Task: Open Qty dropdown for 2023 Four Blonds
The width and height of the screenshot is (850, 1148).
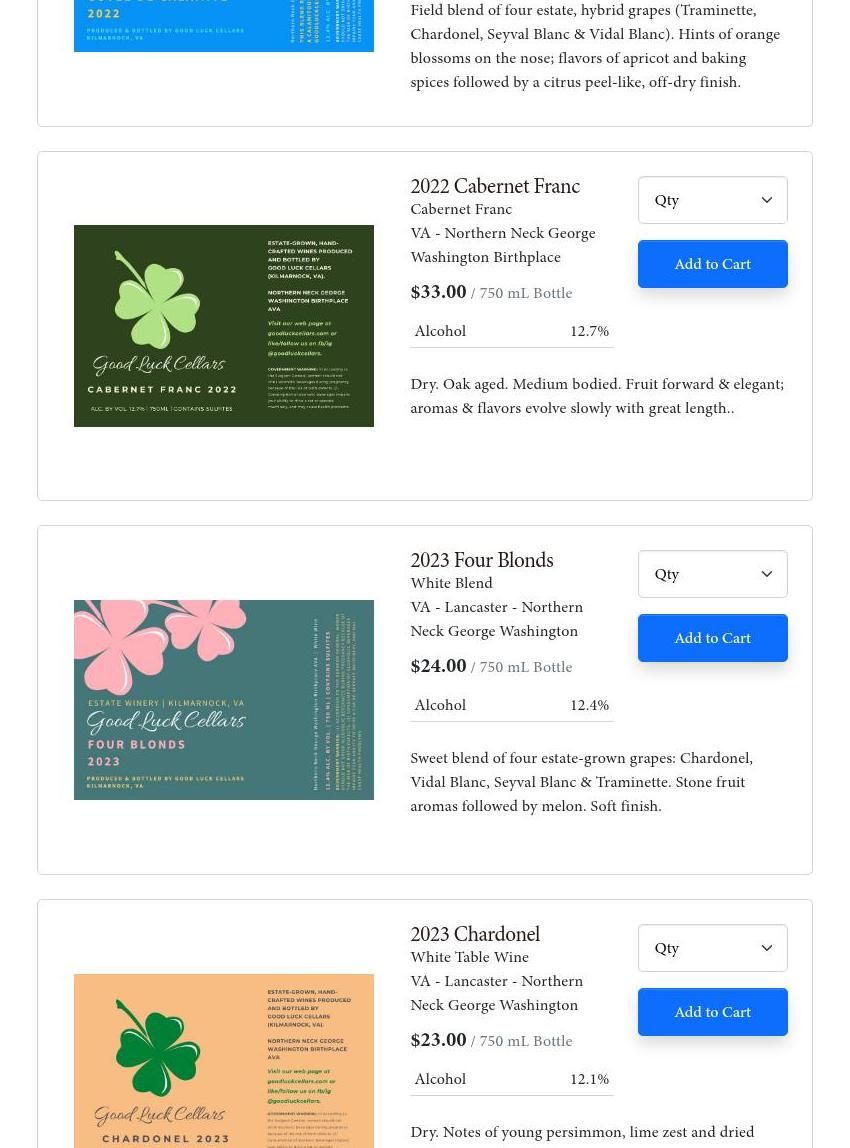Action: [712, 574]
